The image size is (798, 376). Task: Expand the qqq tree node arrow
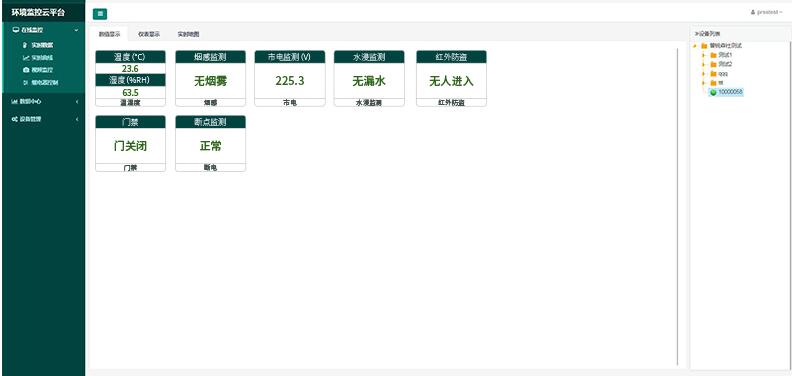(x=703, y=73)
